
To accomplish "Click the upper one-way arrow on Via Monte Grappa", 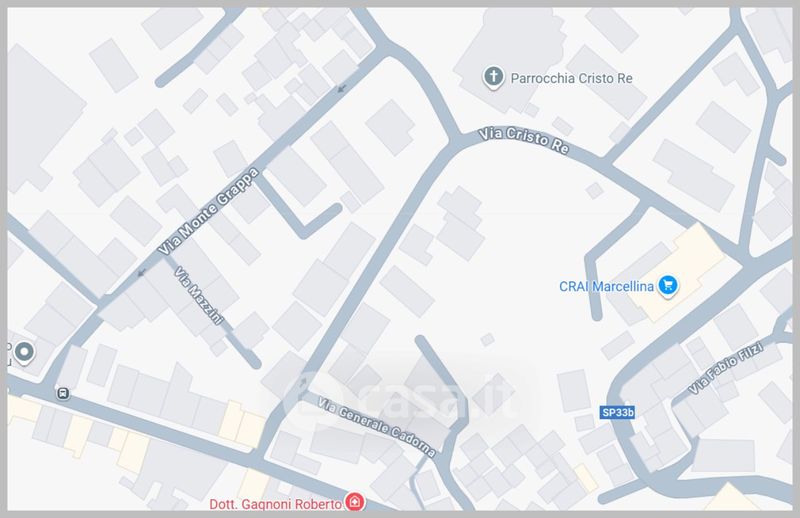I will click(x=342, y=89).
